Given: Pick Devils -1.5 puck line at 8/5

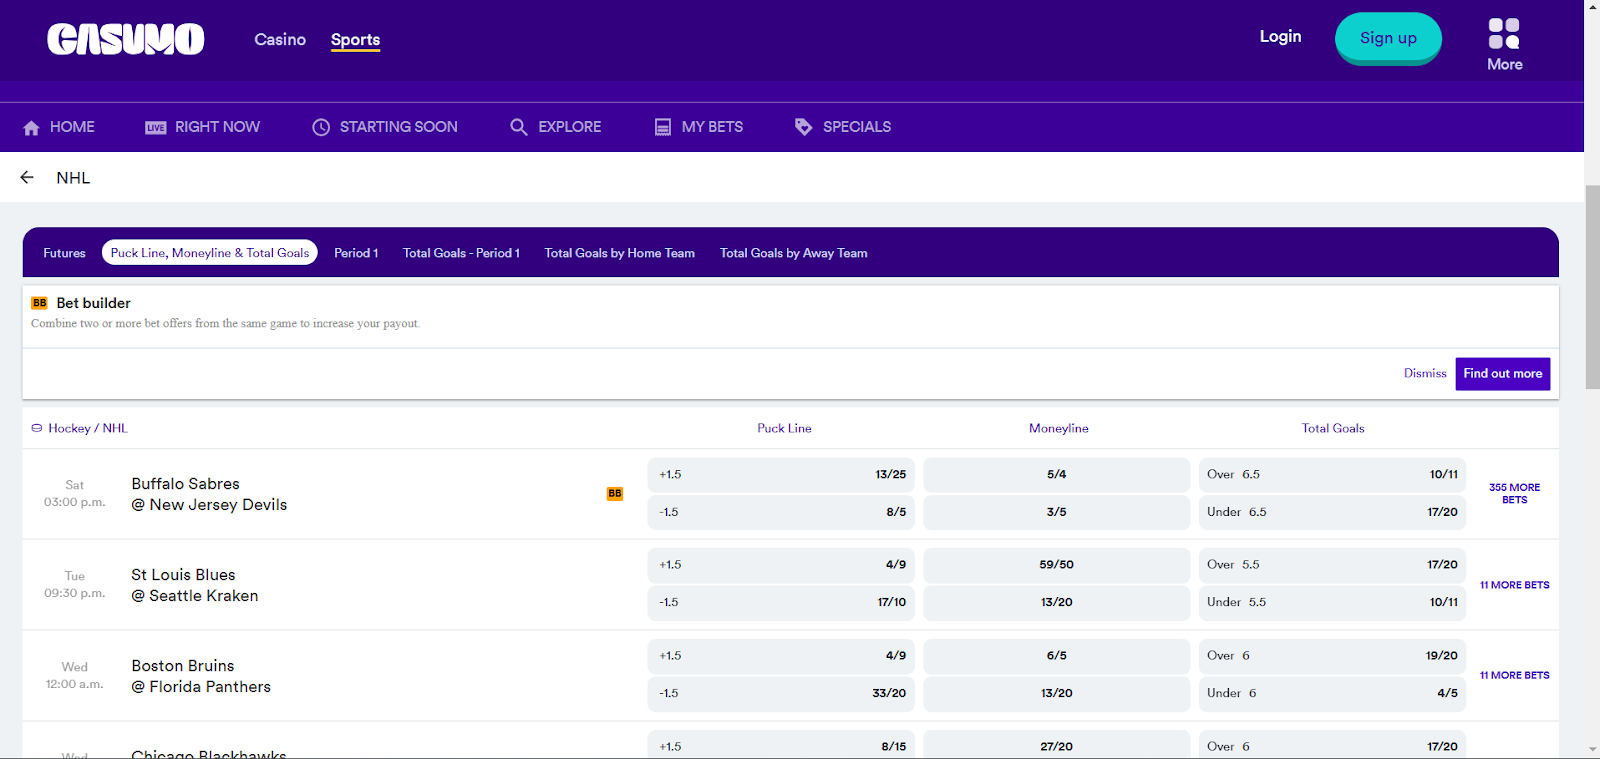Looking at the screenshot, I should pos(782,512).
